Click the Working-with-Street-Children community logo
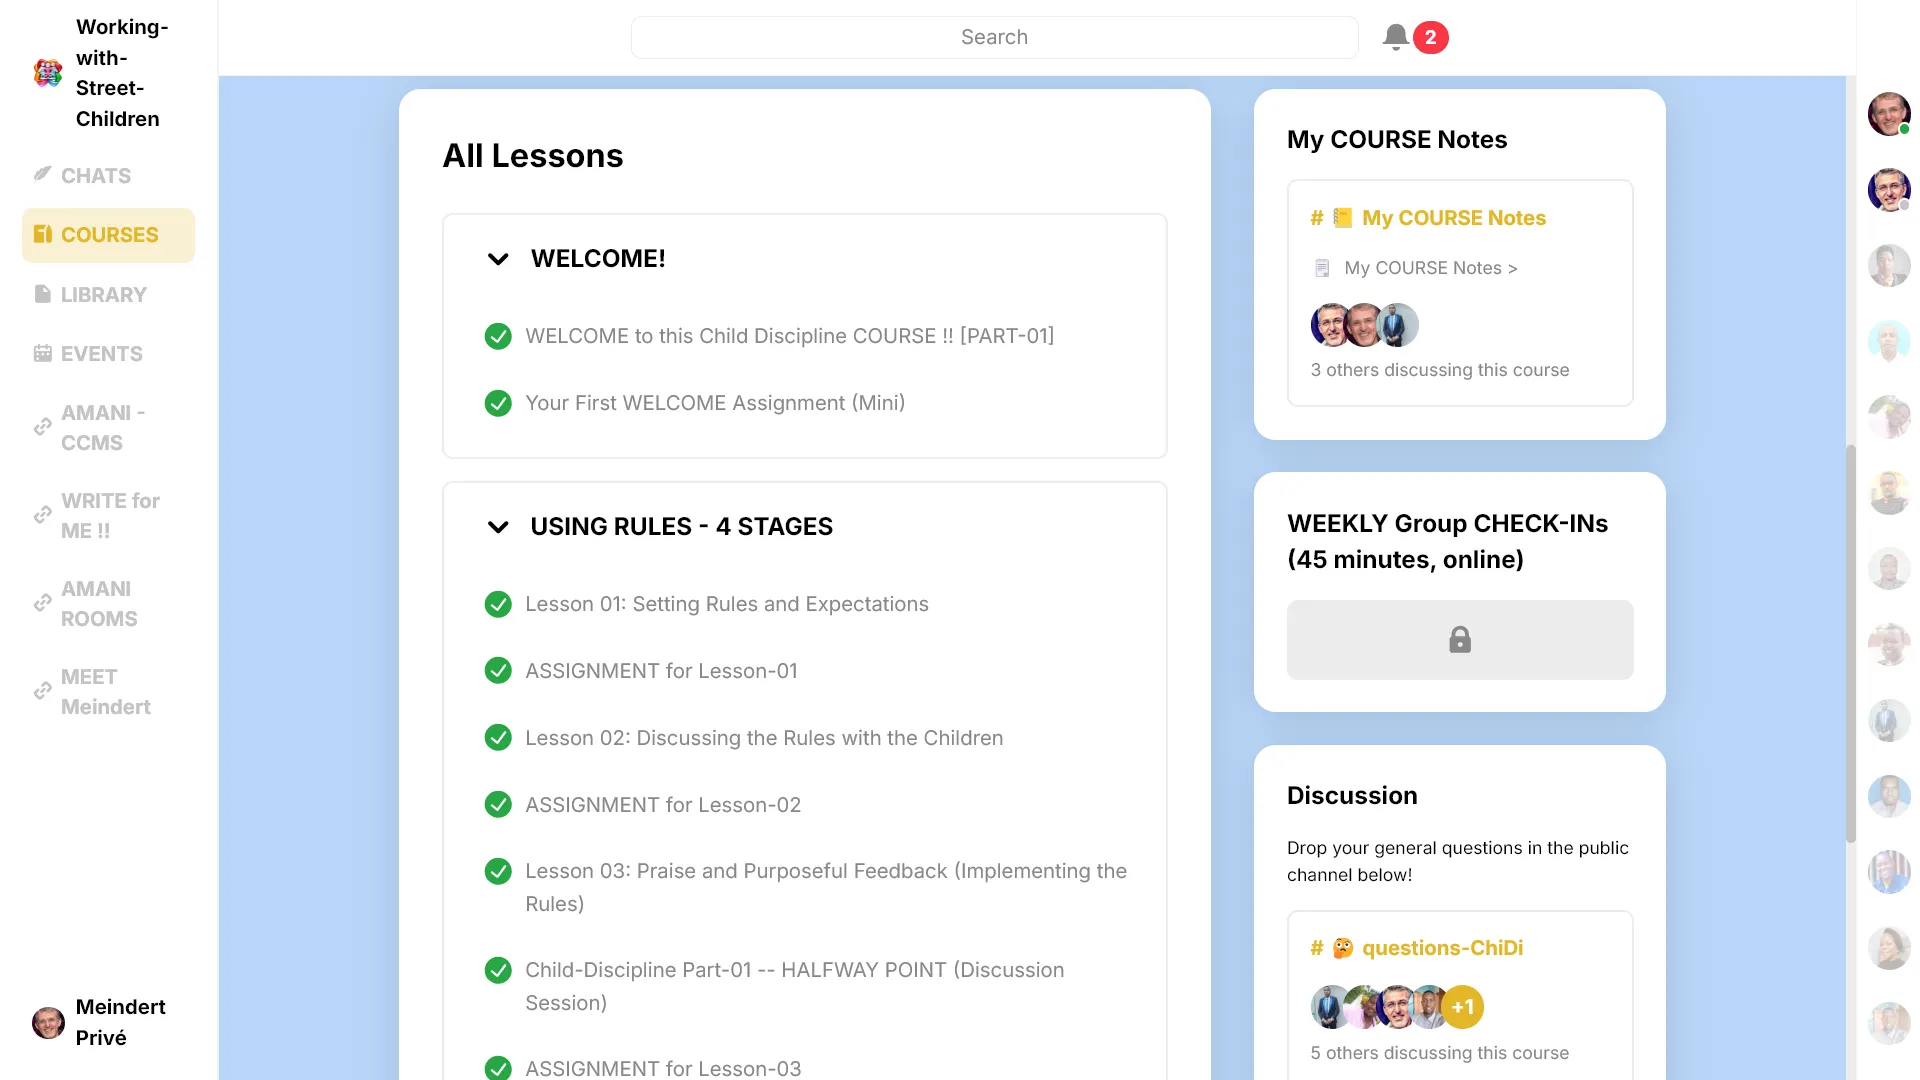This screenshot has height=1080, width=1920. click(x=47, y=73)
